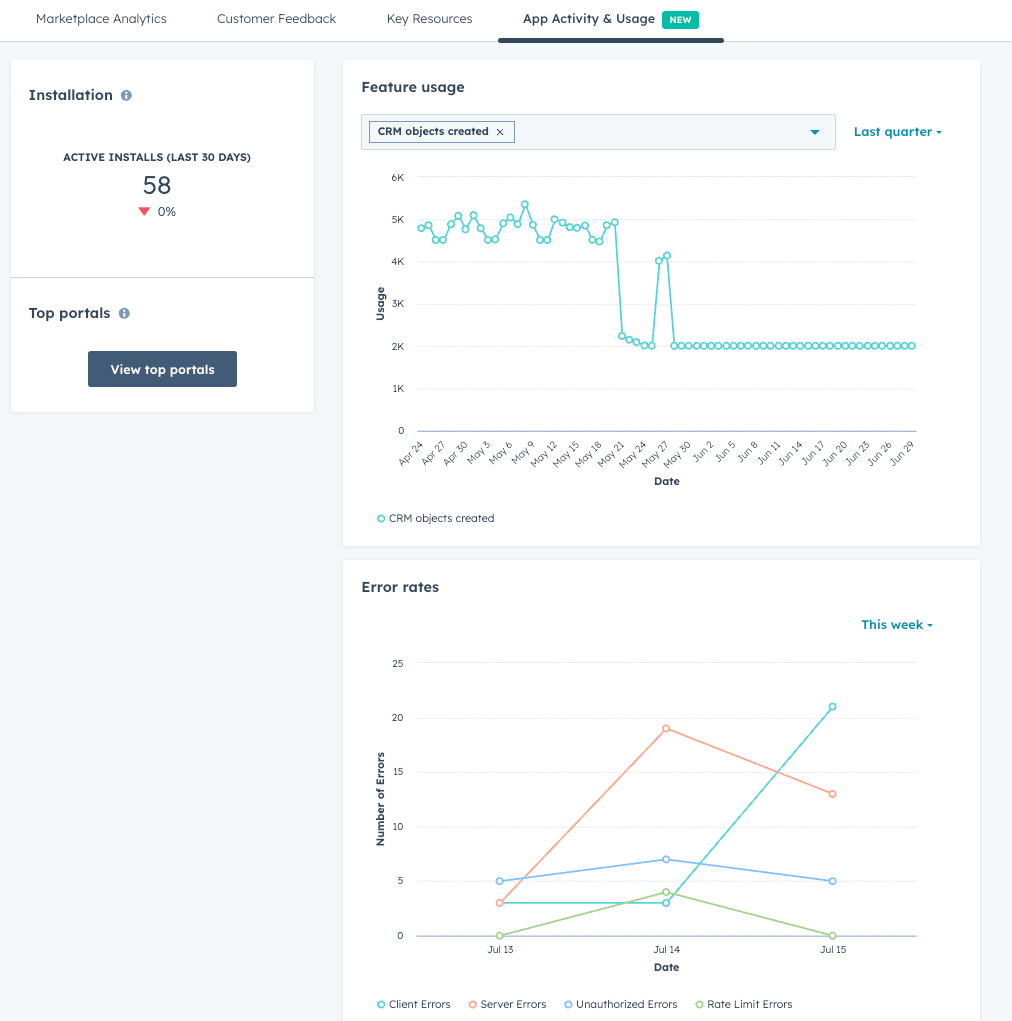Image resolution: width=1012 pixels, height=1021 pixels.
Task: Switch to the Marketplace Analytics tab
Action: [x=101, y=19]
